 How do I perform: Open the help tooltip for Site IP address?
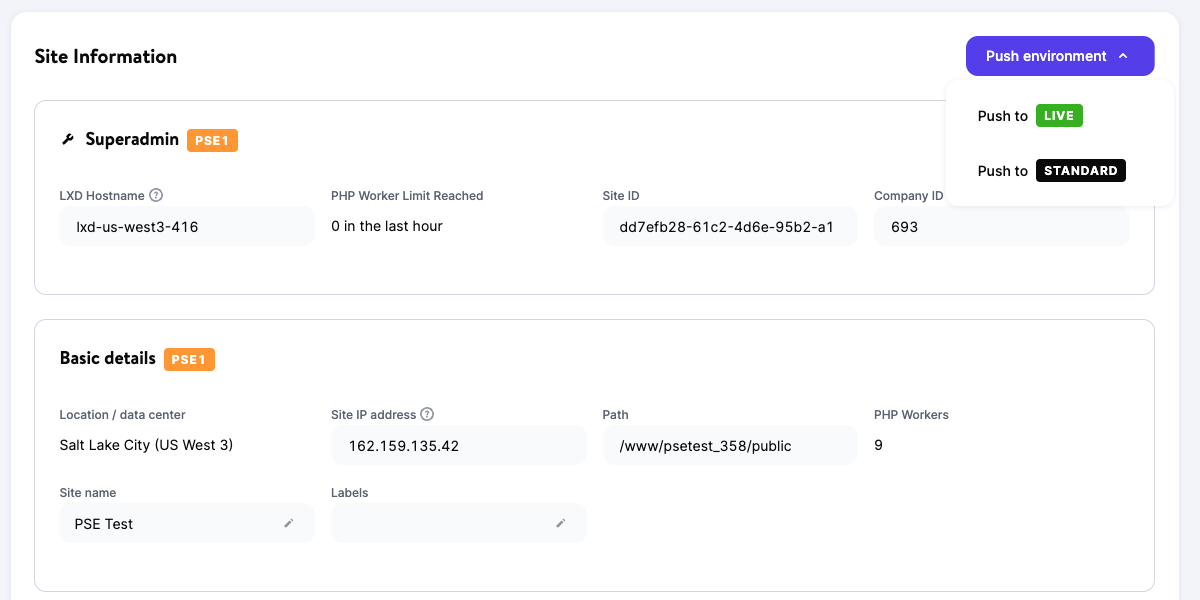coord(427,414)
